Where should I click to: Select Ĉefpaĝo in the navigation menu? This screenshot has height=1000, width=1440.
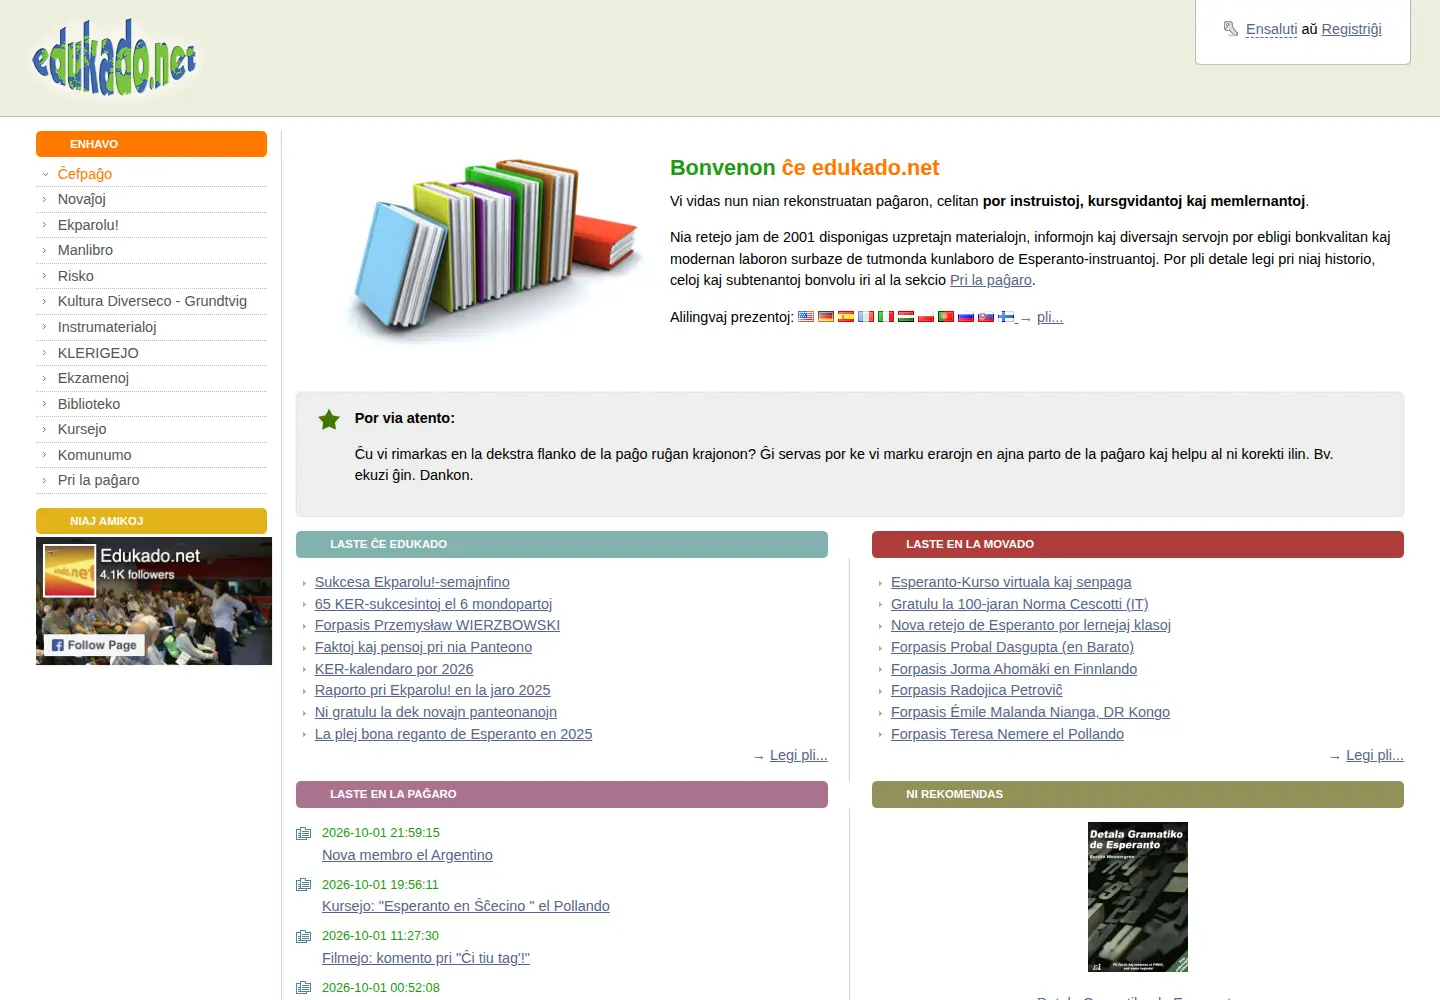pyautogui.click(x=85, y=174)
